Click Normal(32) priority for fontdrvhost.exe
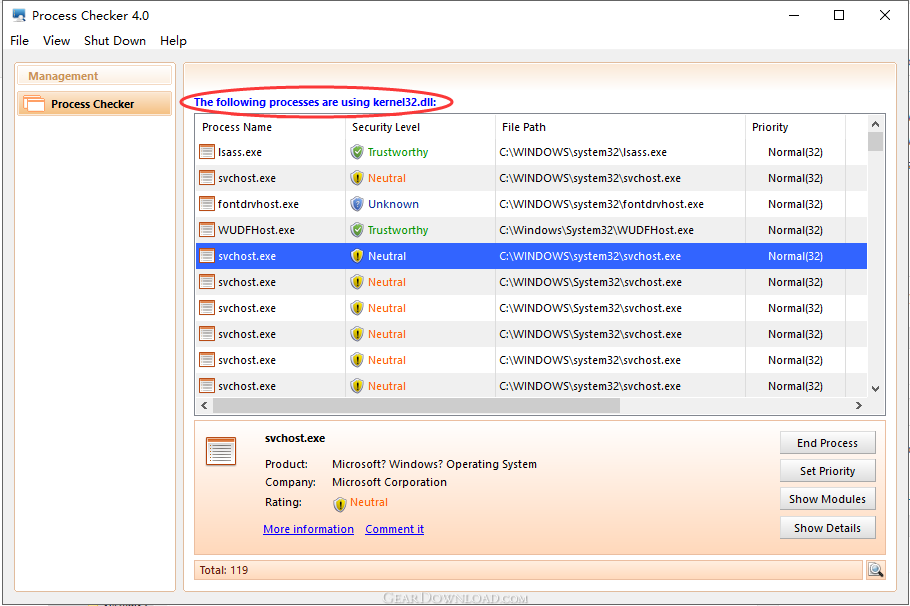This screenshot has width=910, height=606. click(795, 204)
